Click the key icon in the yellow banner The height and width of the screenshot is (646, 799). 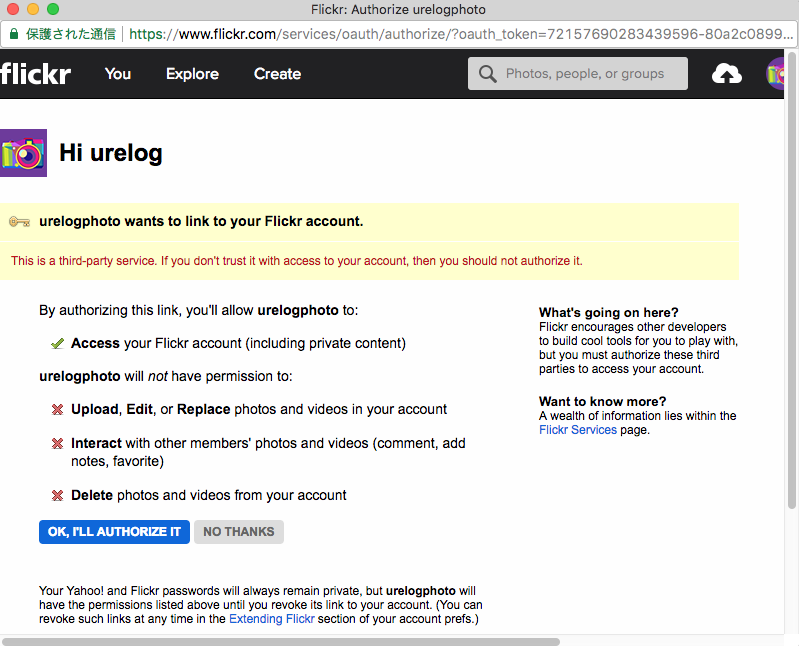[x=19, y=222]
